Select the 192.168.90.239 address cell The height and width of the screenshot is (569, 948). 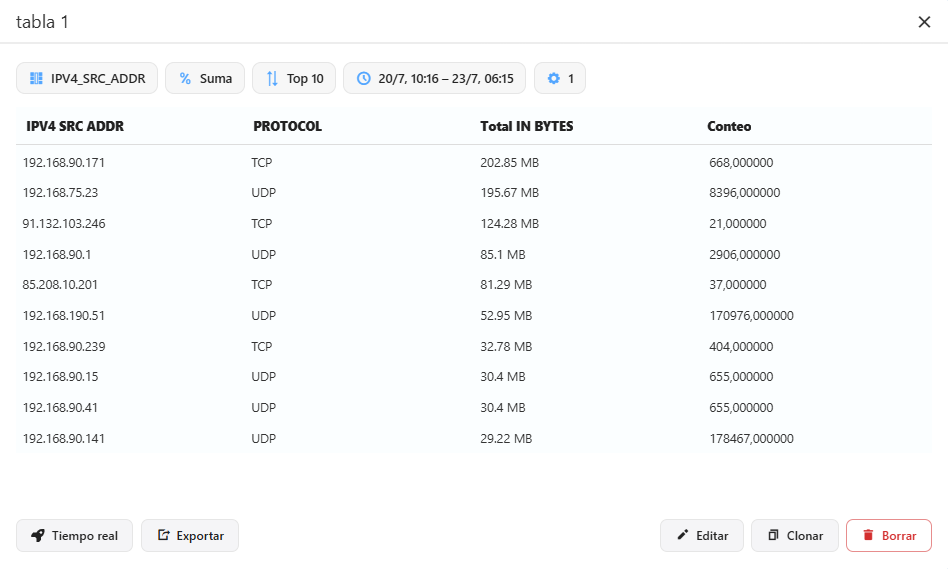pyautogui.click(x=64, y=346)
